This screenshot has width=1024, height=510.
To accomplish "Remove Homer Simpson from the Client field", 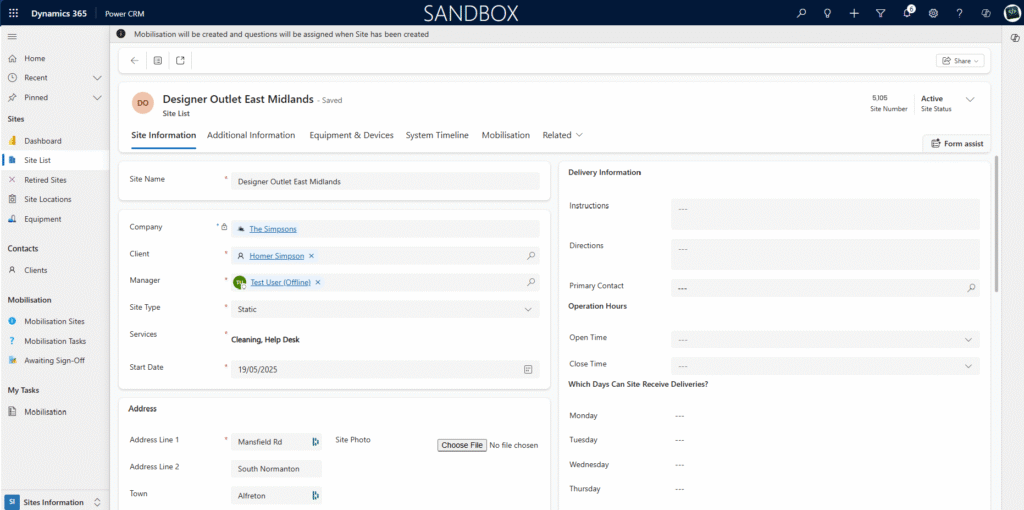I will (x=311, y=256).
